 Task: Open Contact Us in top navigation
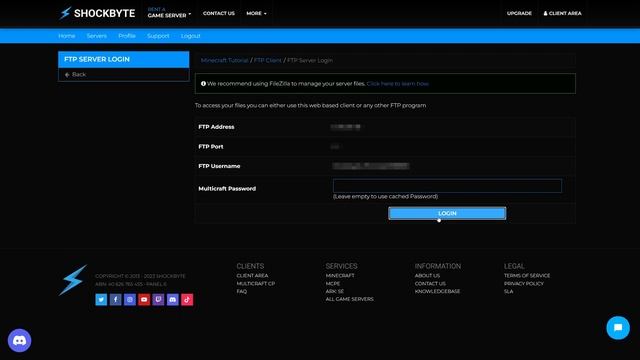[x=219, y=13]
